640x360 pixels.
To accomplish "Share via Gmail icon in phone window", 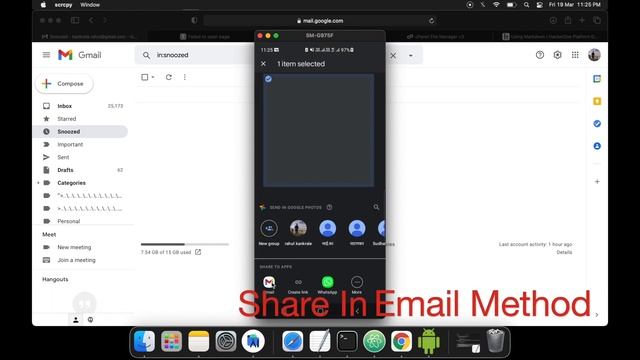I will pyautogui.click(x=269, y=282).
